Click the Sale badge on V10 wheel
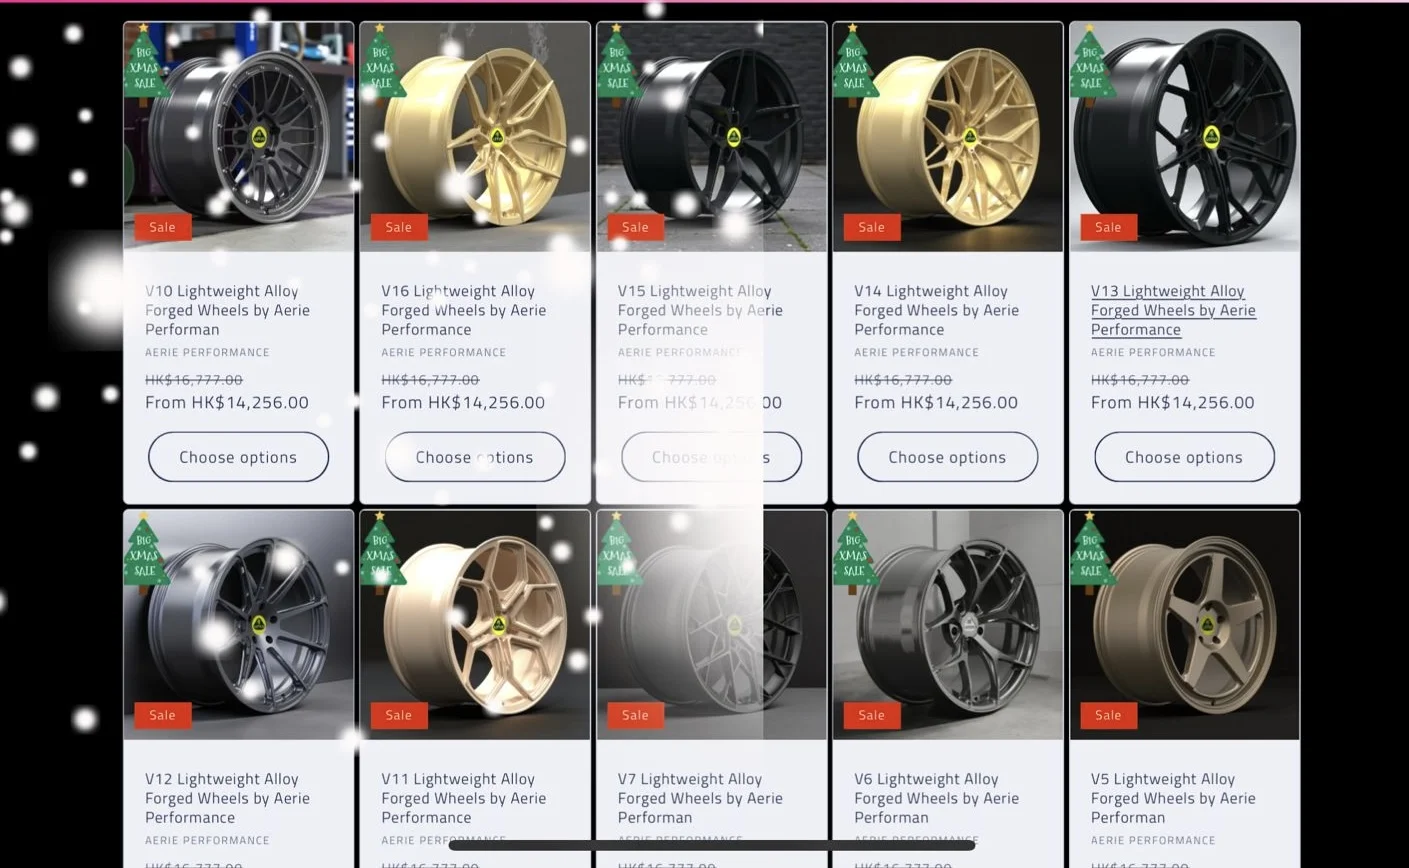The image size is (1409, 868). [x=163, y=227]
